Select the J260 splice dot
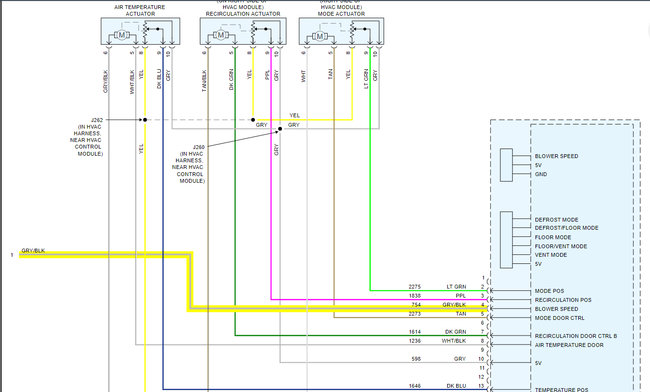 tap(280, 129)
